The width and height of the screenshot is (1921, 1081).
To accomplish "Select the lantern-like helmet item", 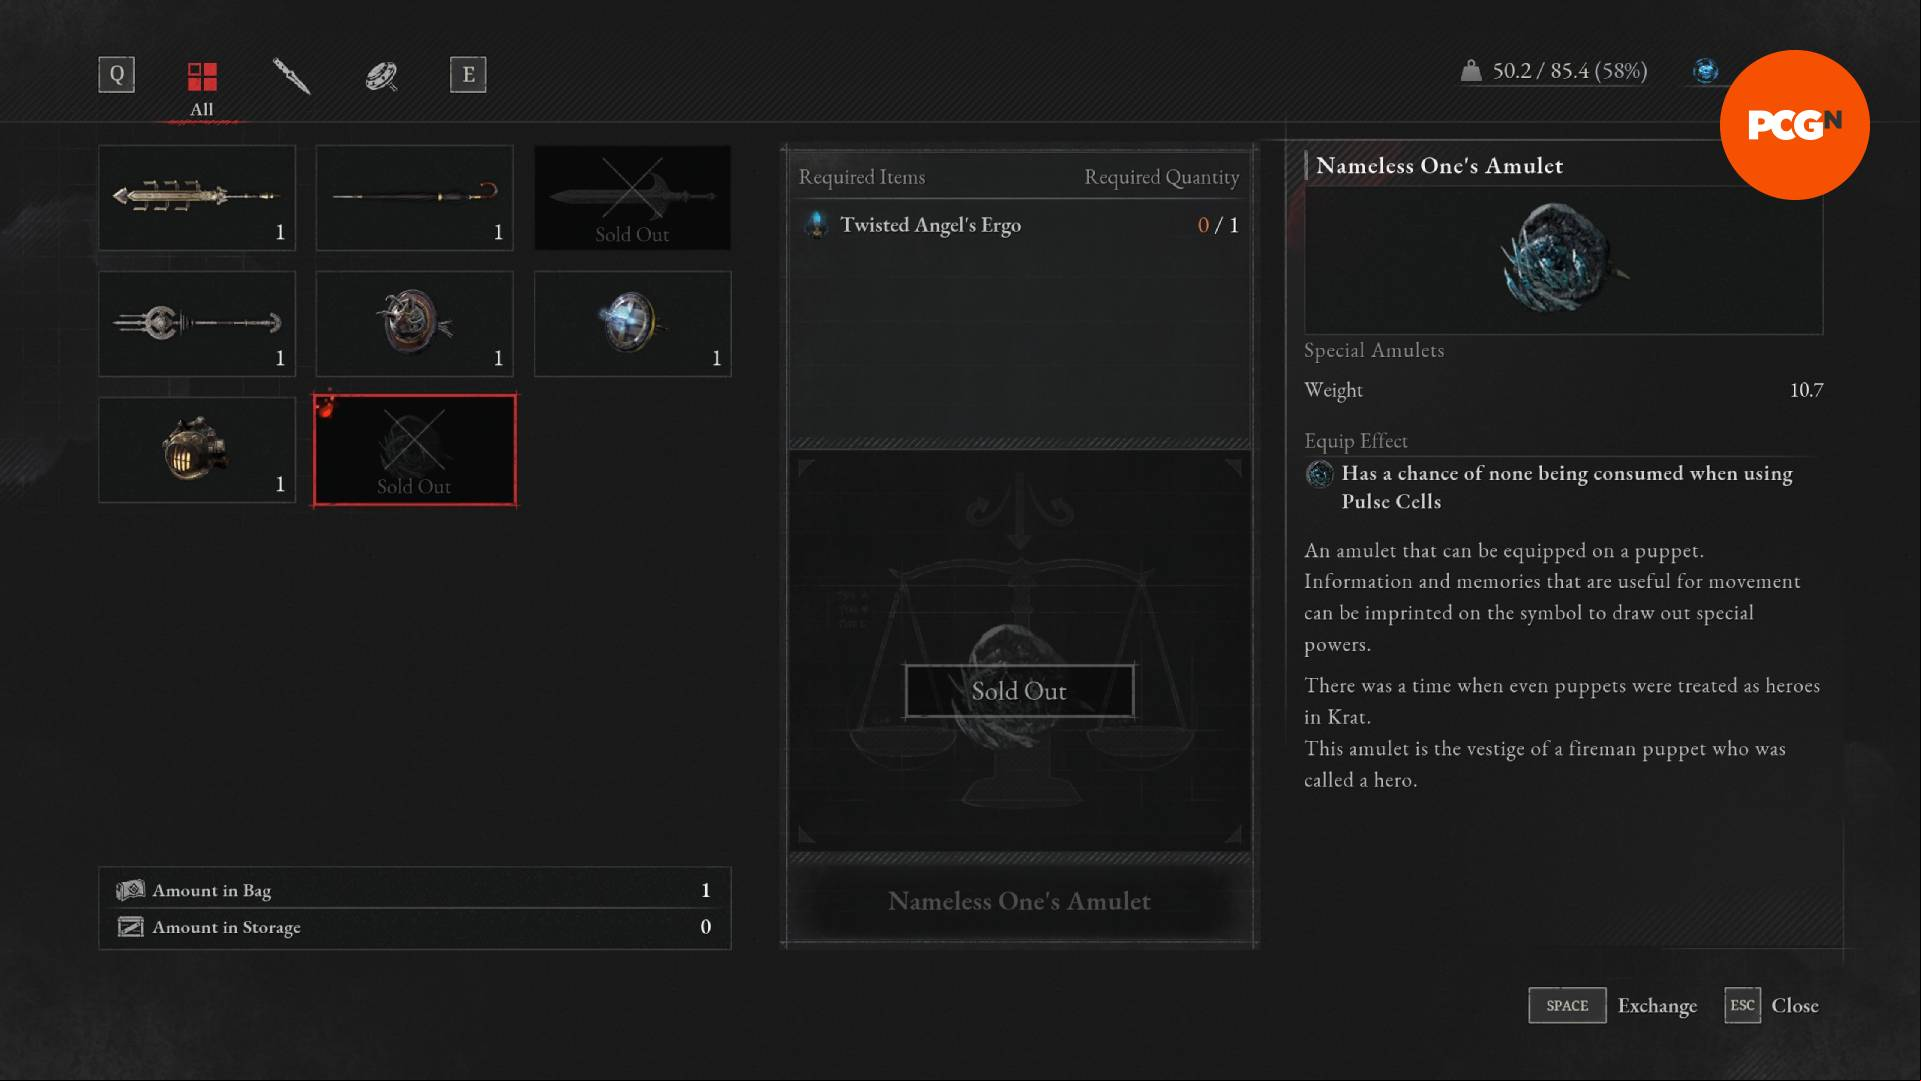I will (x=197, y=449).
